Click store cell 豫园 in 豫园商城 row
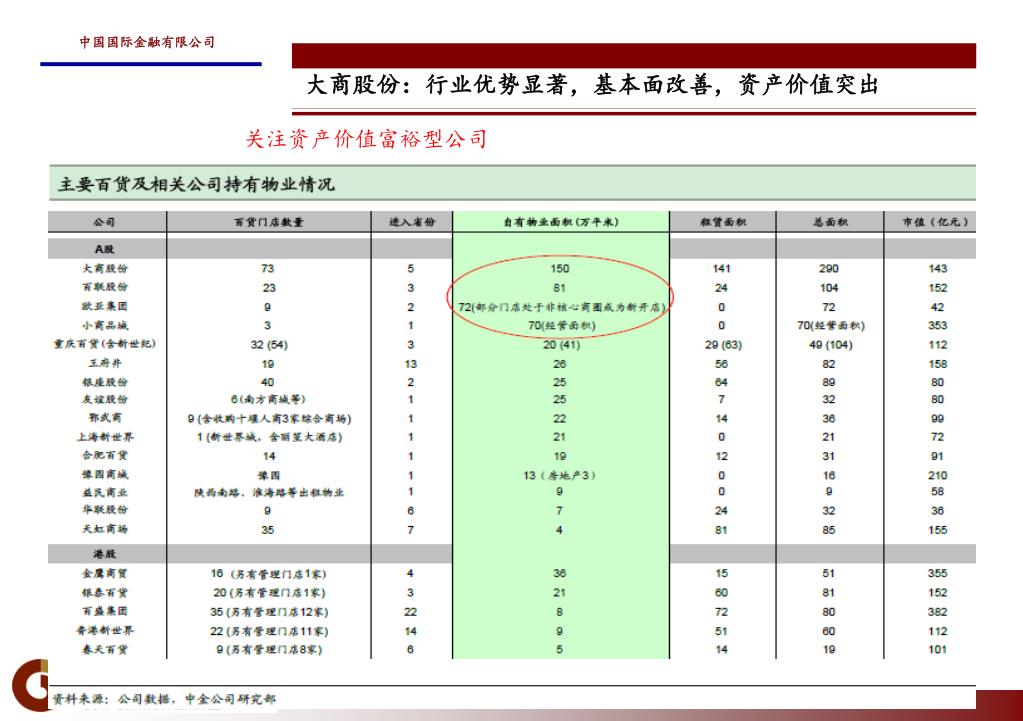The height and width of the screenshot is (721, 1023). coord(269,476)
